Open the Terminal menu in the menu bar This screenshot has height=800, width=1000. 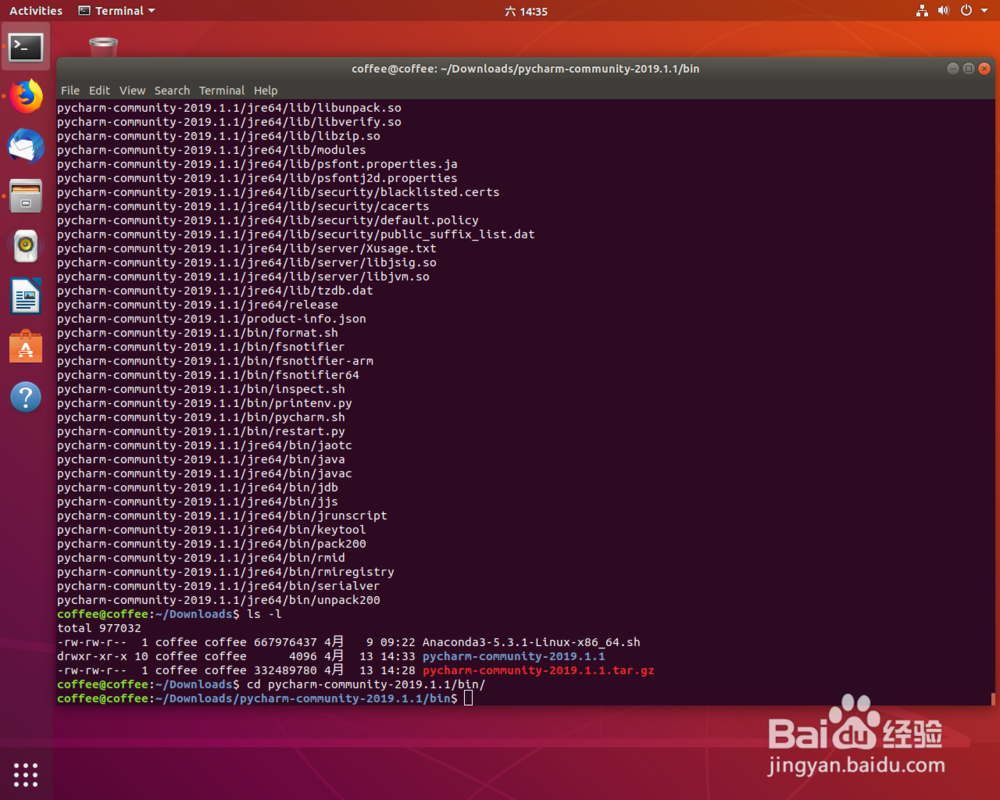221,91
